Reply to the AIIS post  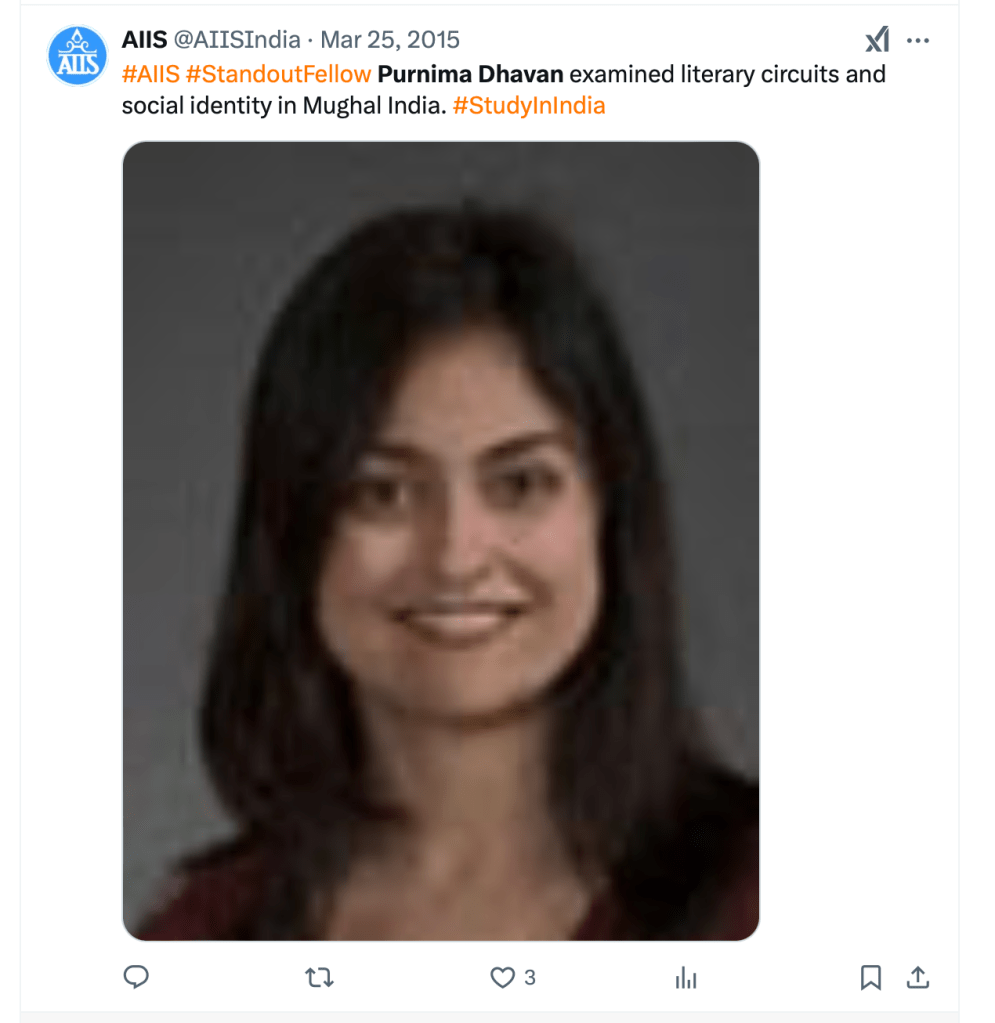(136, 977)
